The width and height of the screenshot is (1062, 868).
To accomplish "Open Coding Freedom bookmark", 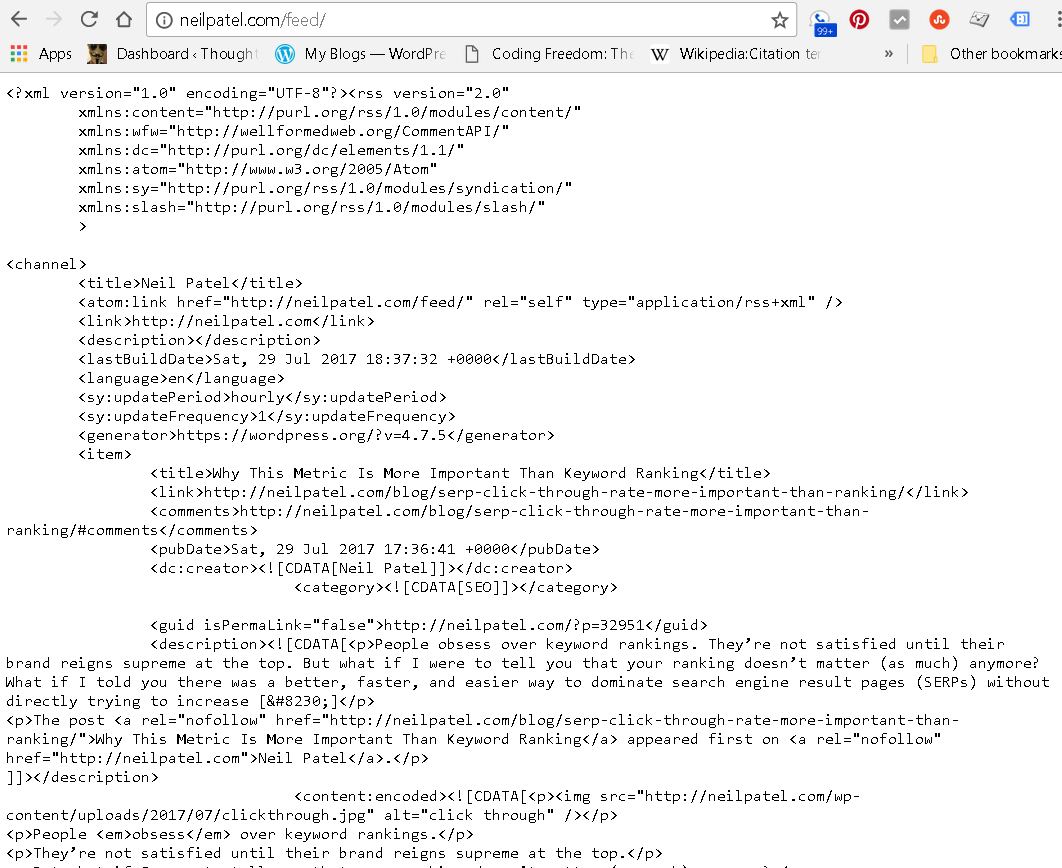I will [549, 54].
